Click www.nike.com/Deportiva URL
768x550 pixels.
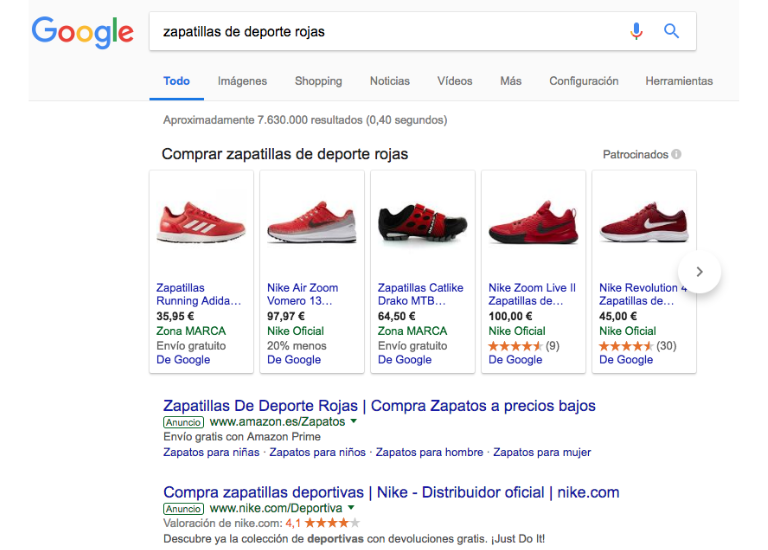click(x=276, y=508)
